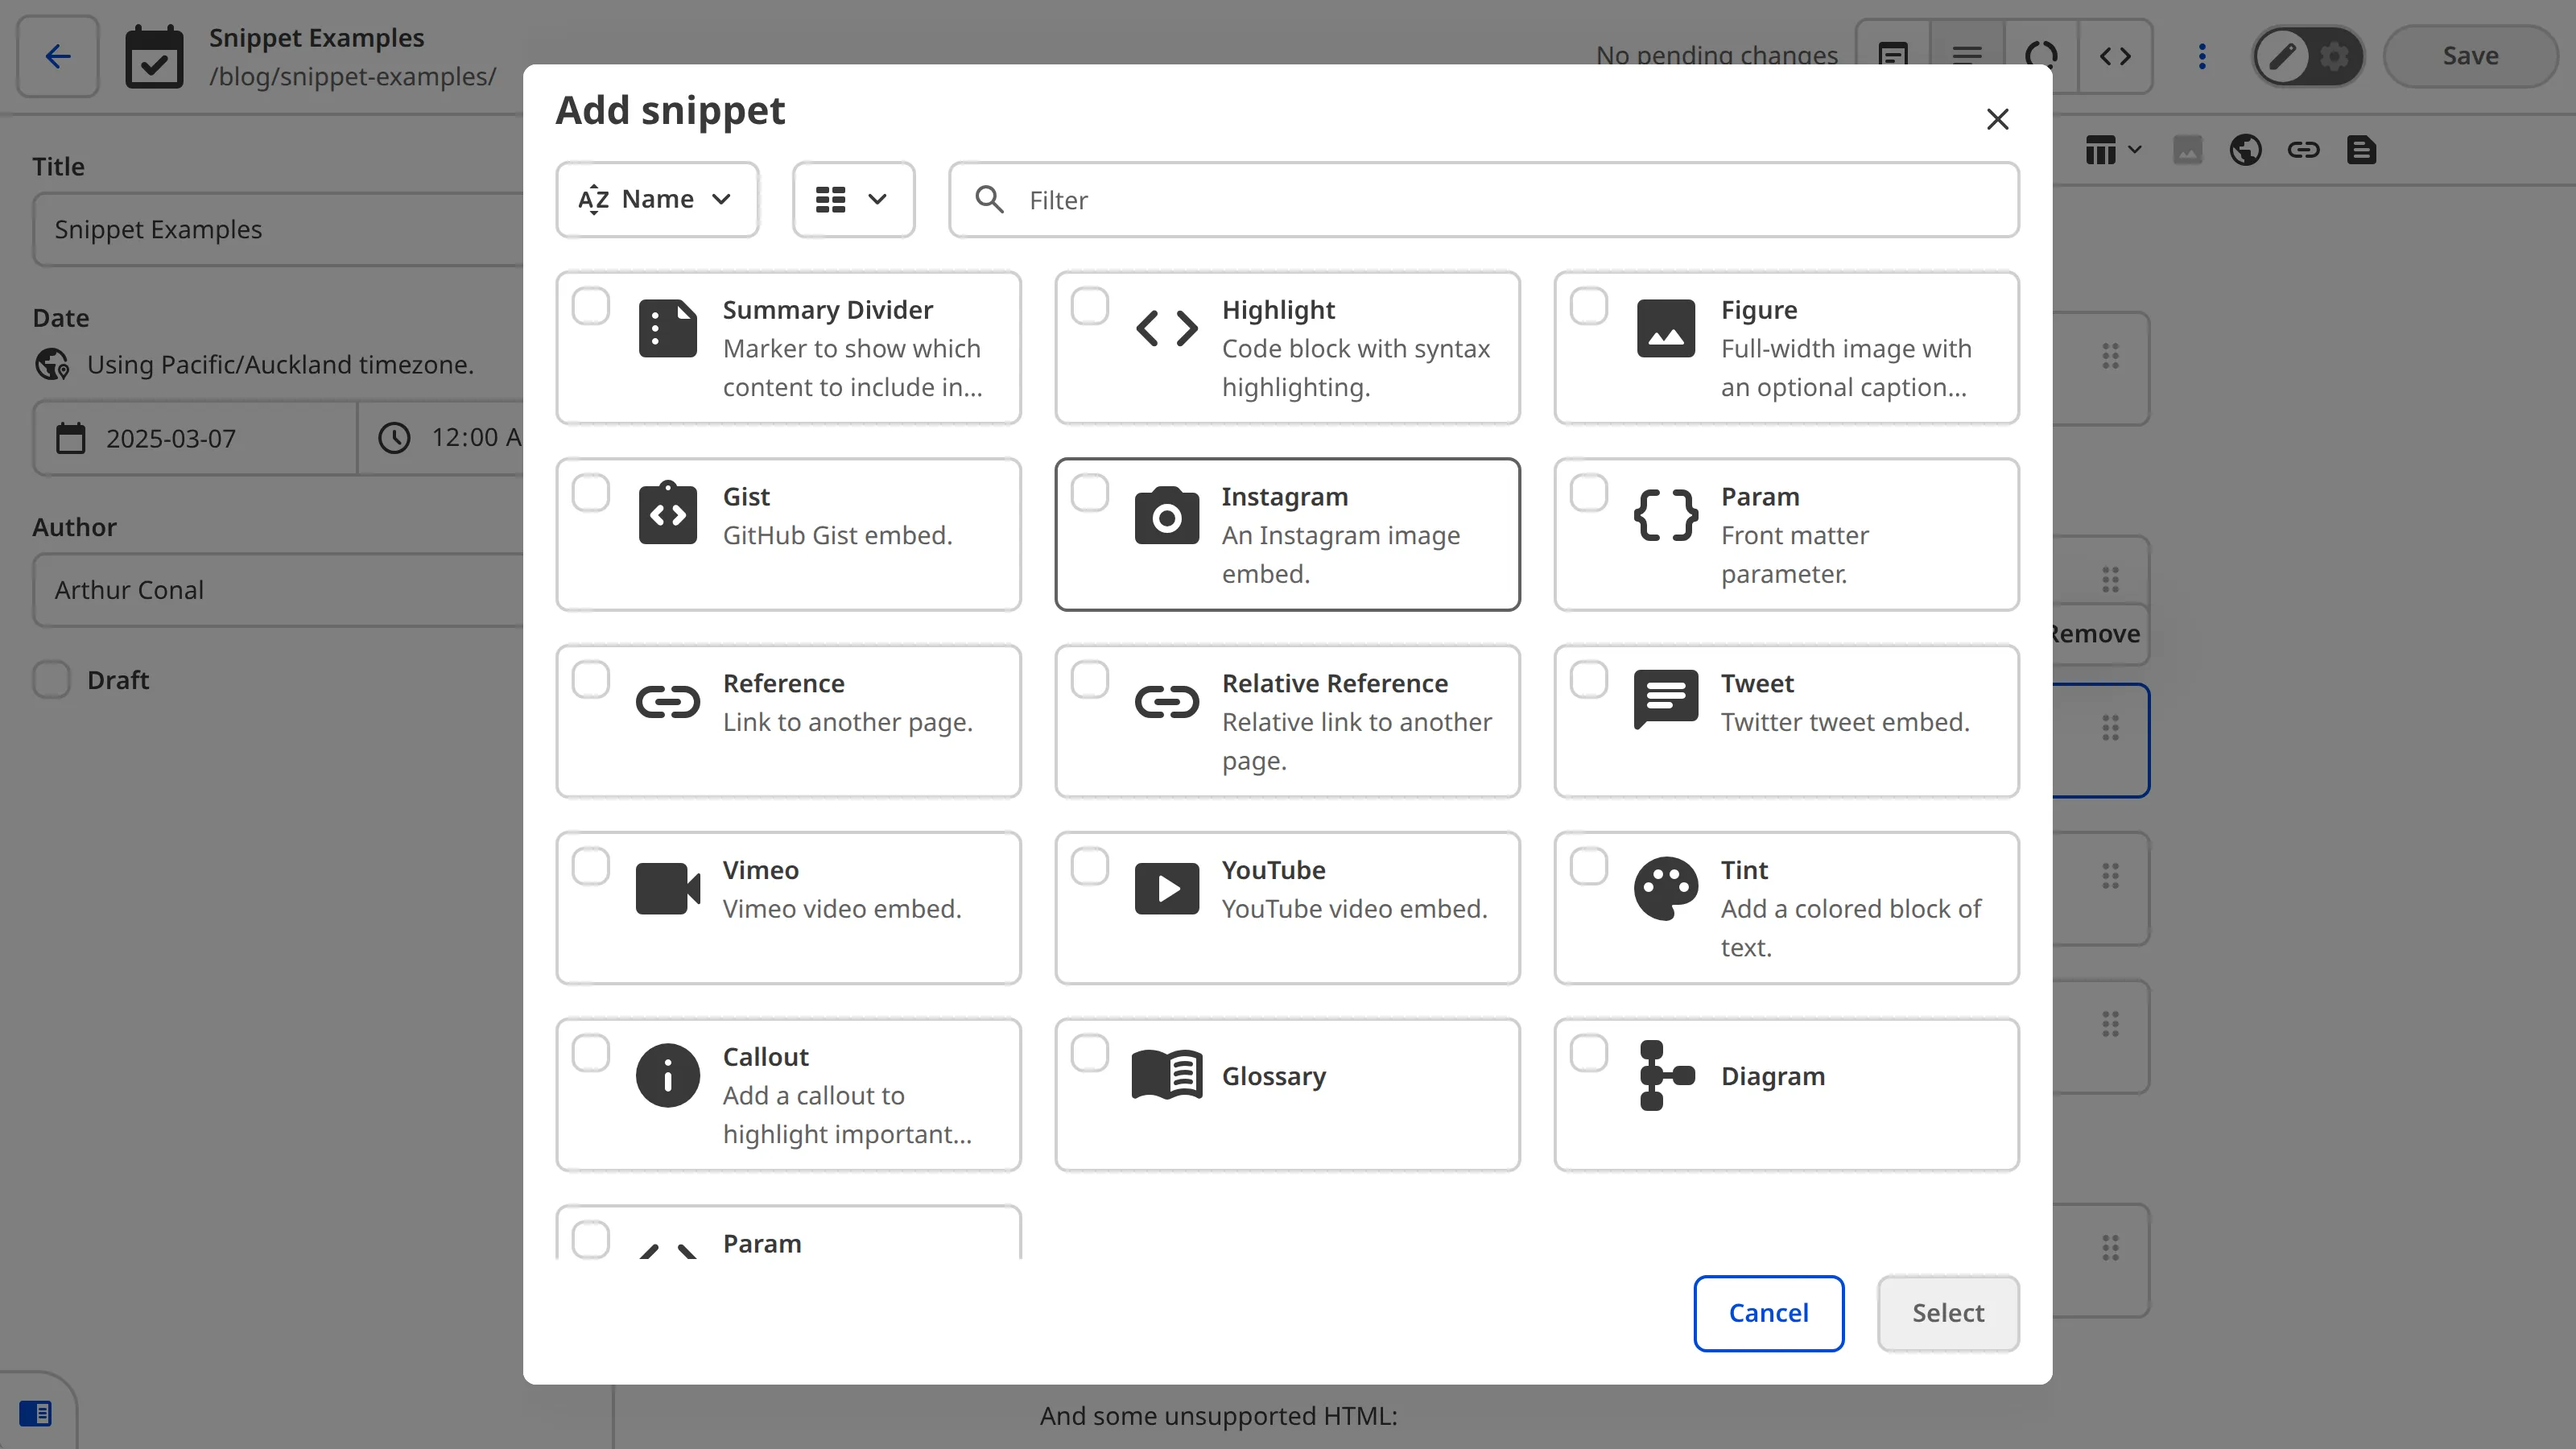
Task: Switch editor to settings mode toggle
Action: click(2334, 56)
